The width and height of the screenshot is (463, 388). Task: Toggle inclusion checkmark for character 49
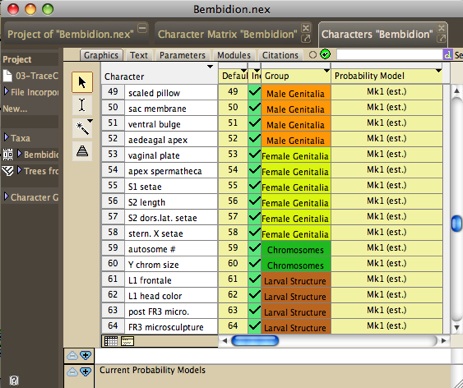coord(255,91)
